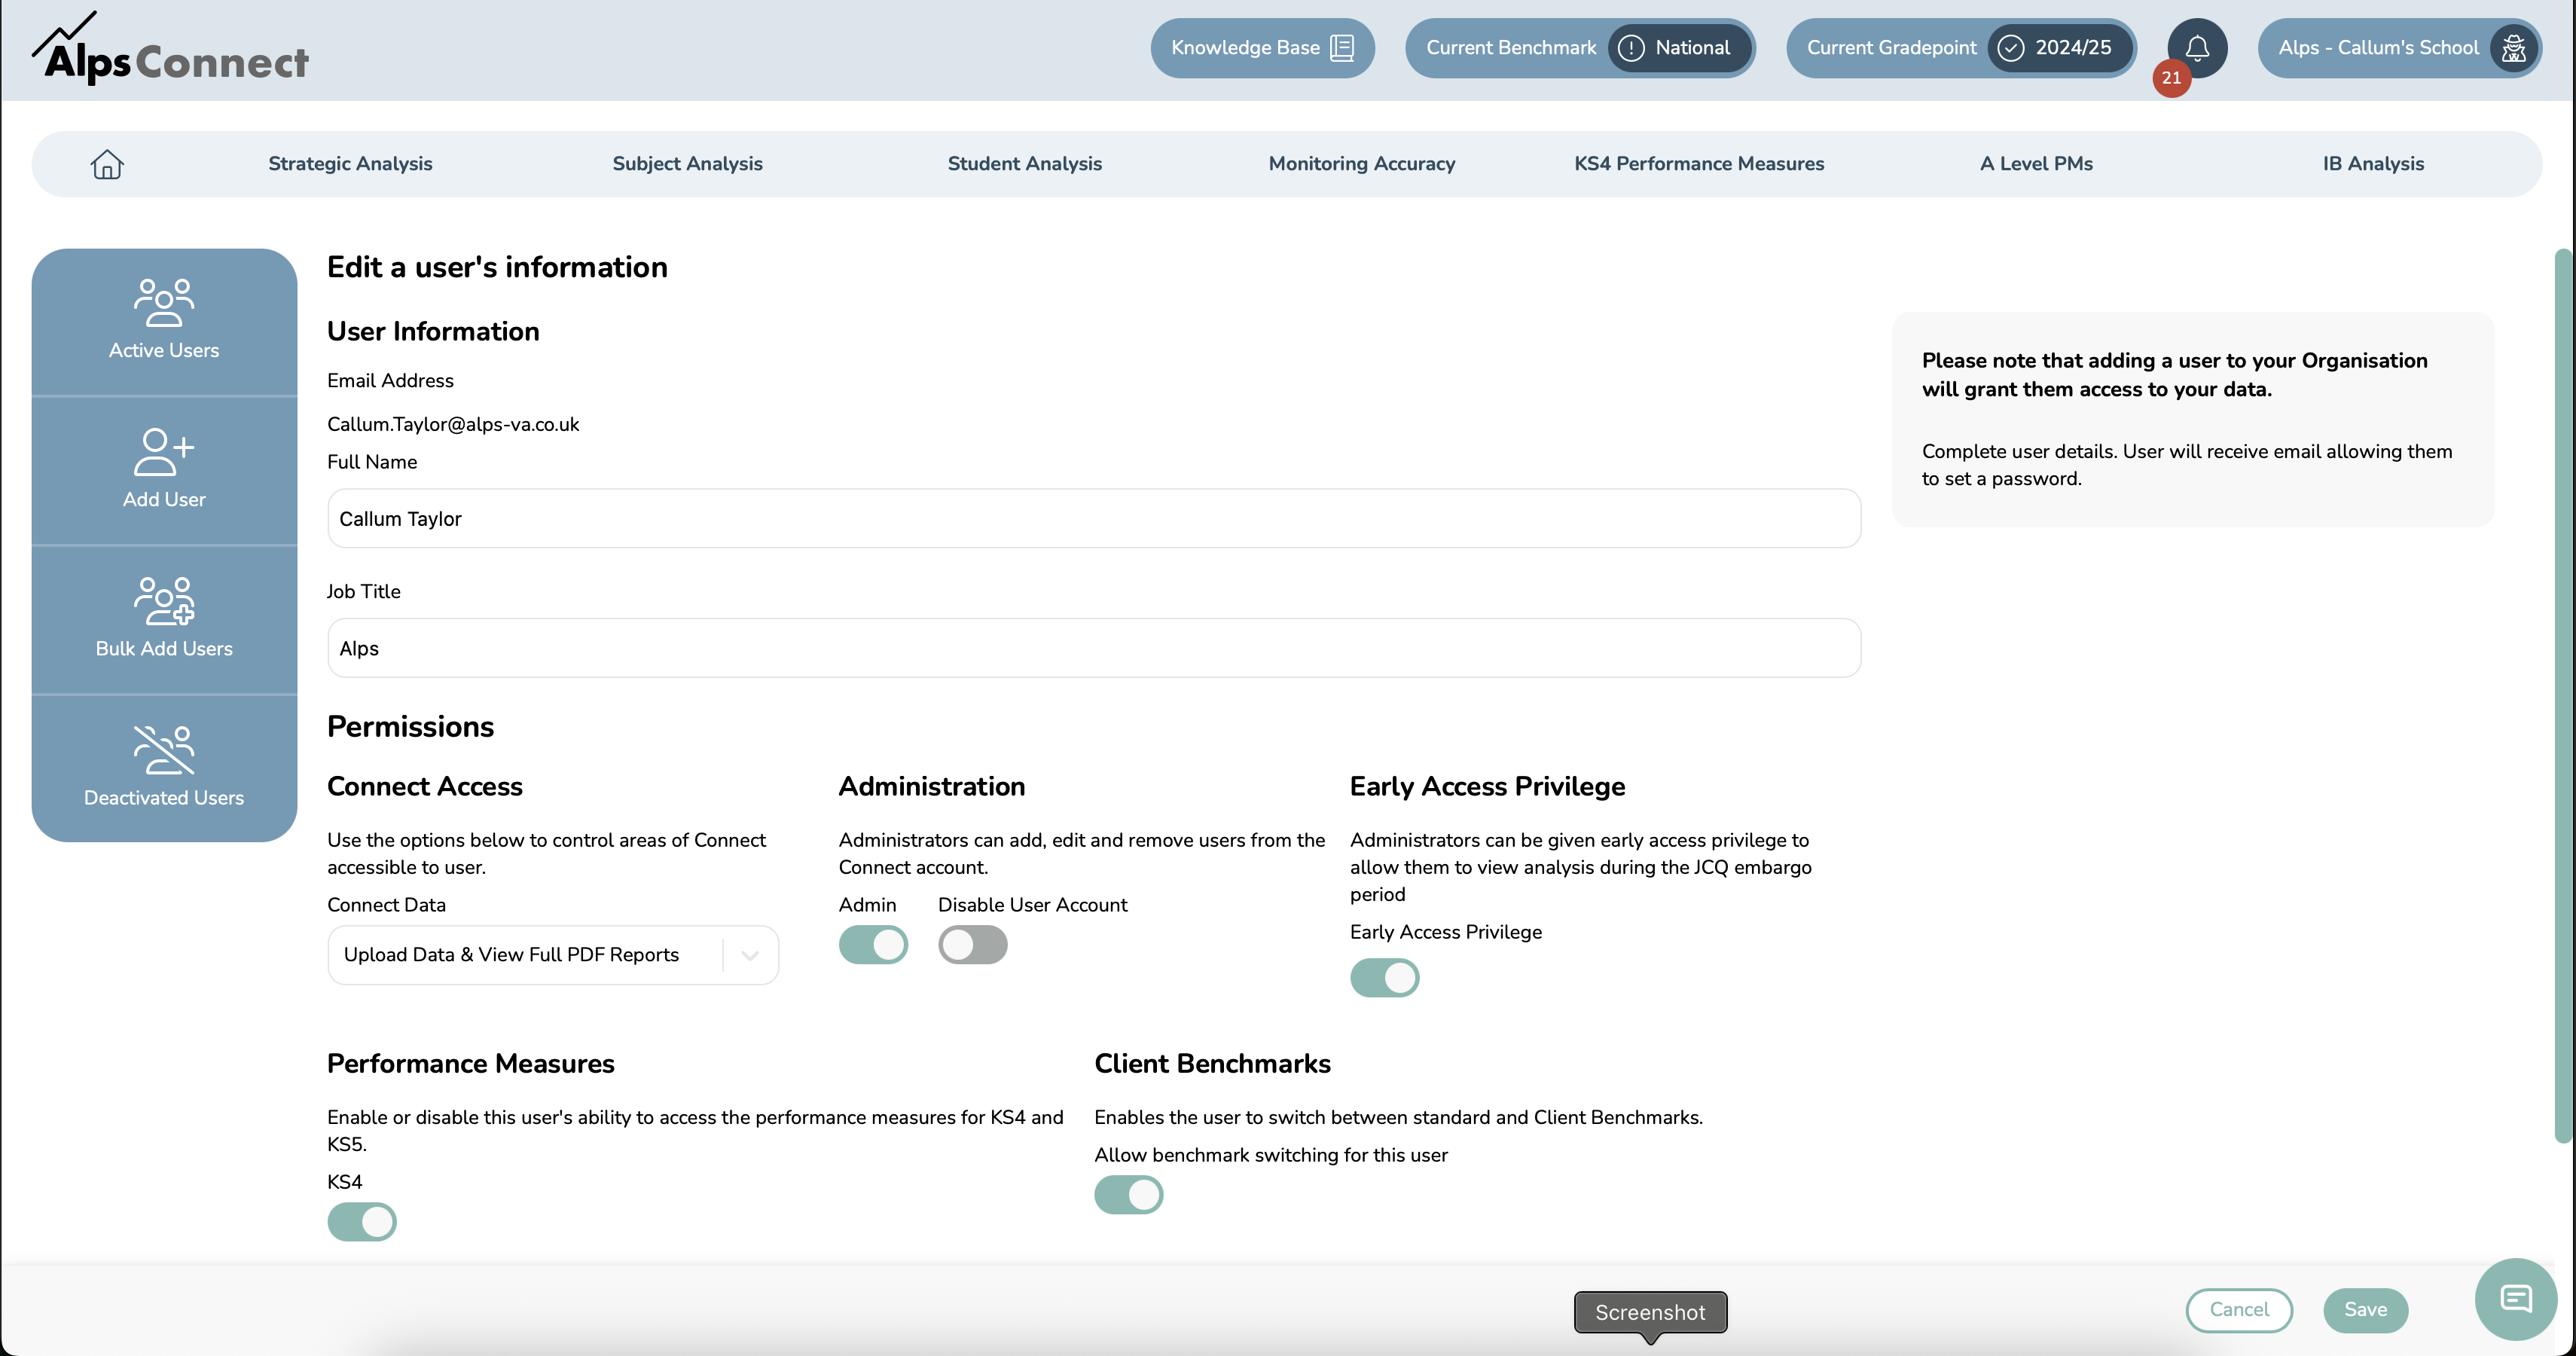The height and width of the screenshot is (1356, 2576).
Task: Toggle Disable User Account switch
Action: (x=972, y=944)
